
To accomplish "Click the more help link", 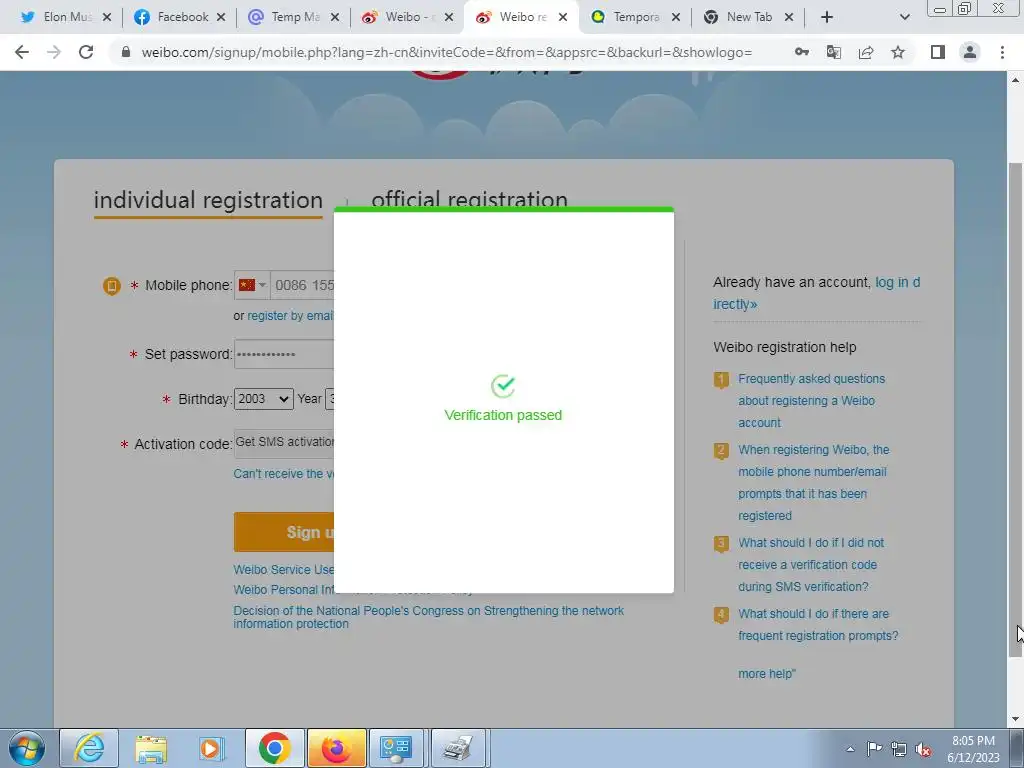I will [767, 673].
